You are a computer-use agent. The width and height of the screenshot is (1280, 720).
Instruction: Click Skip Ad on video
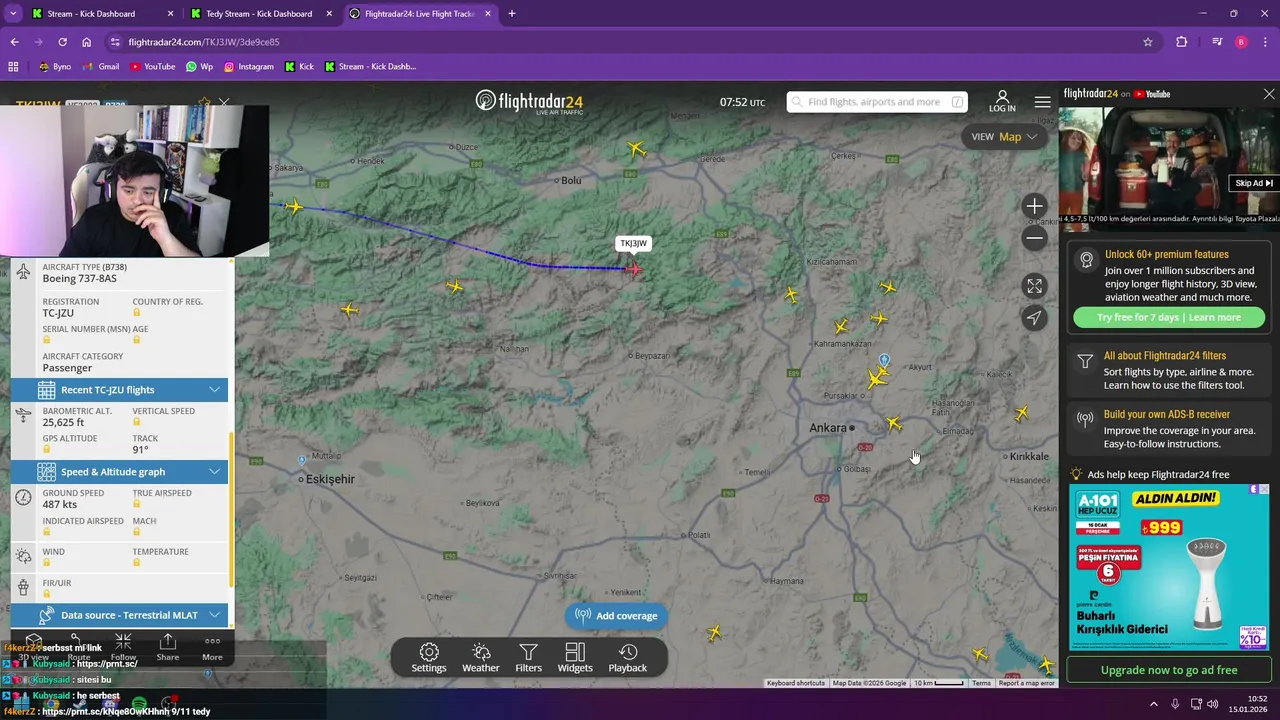click(1253, 183)
